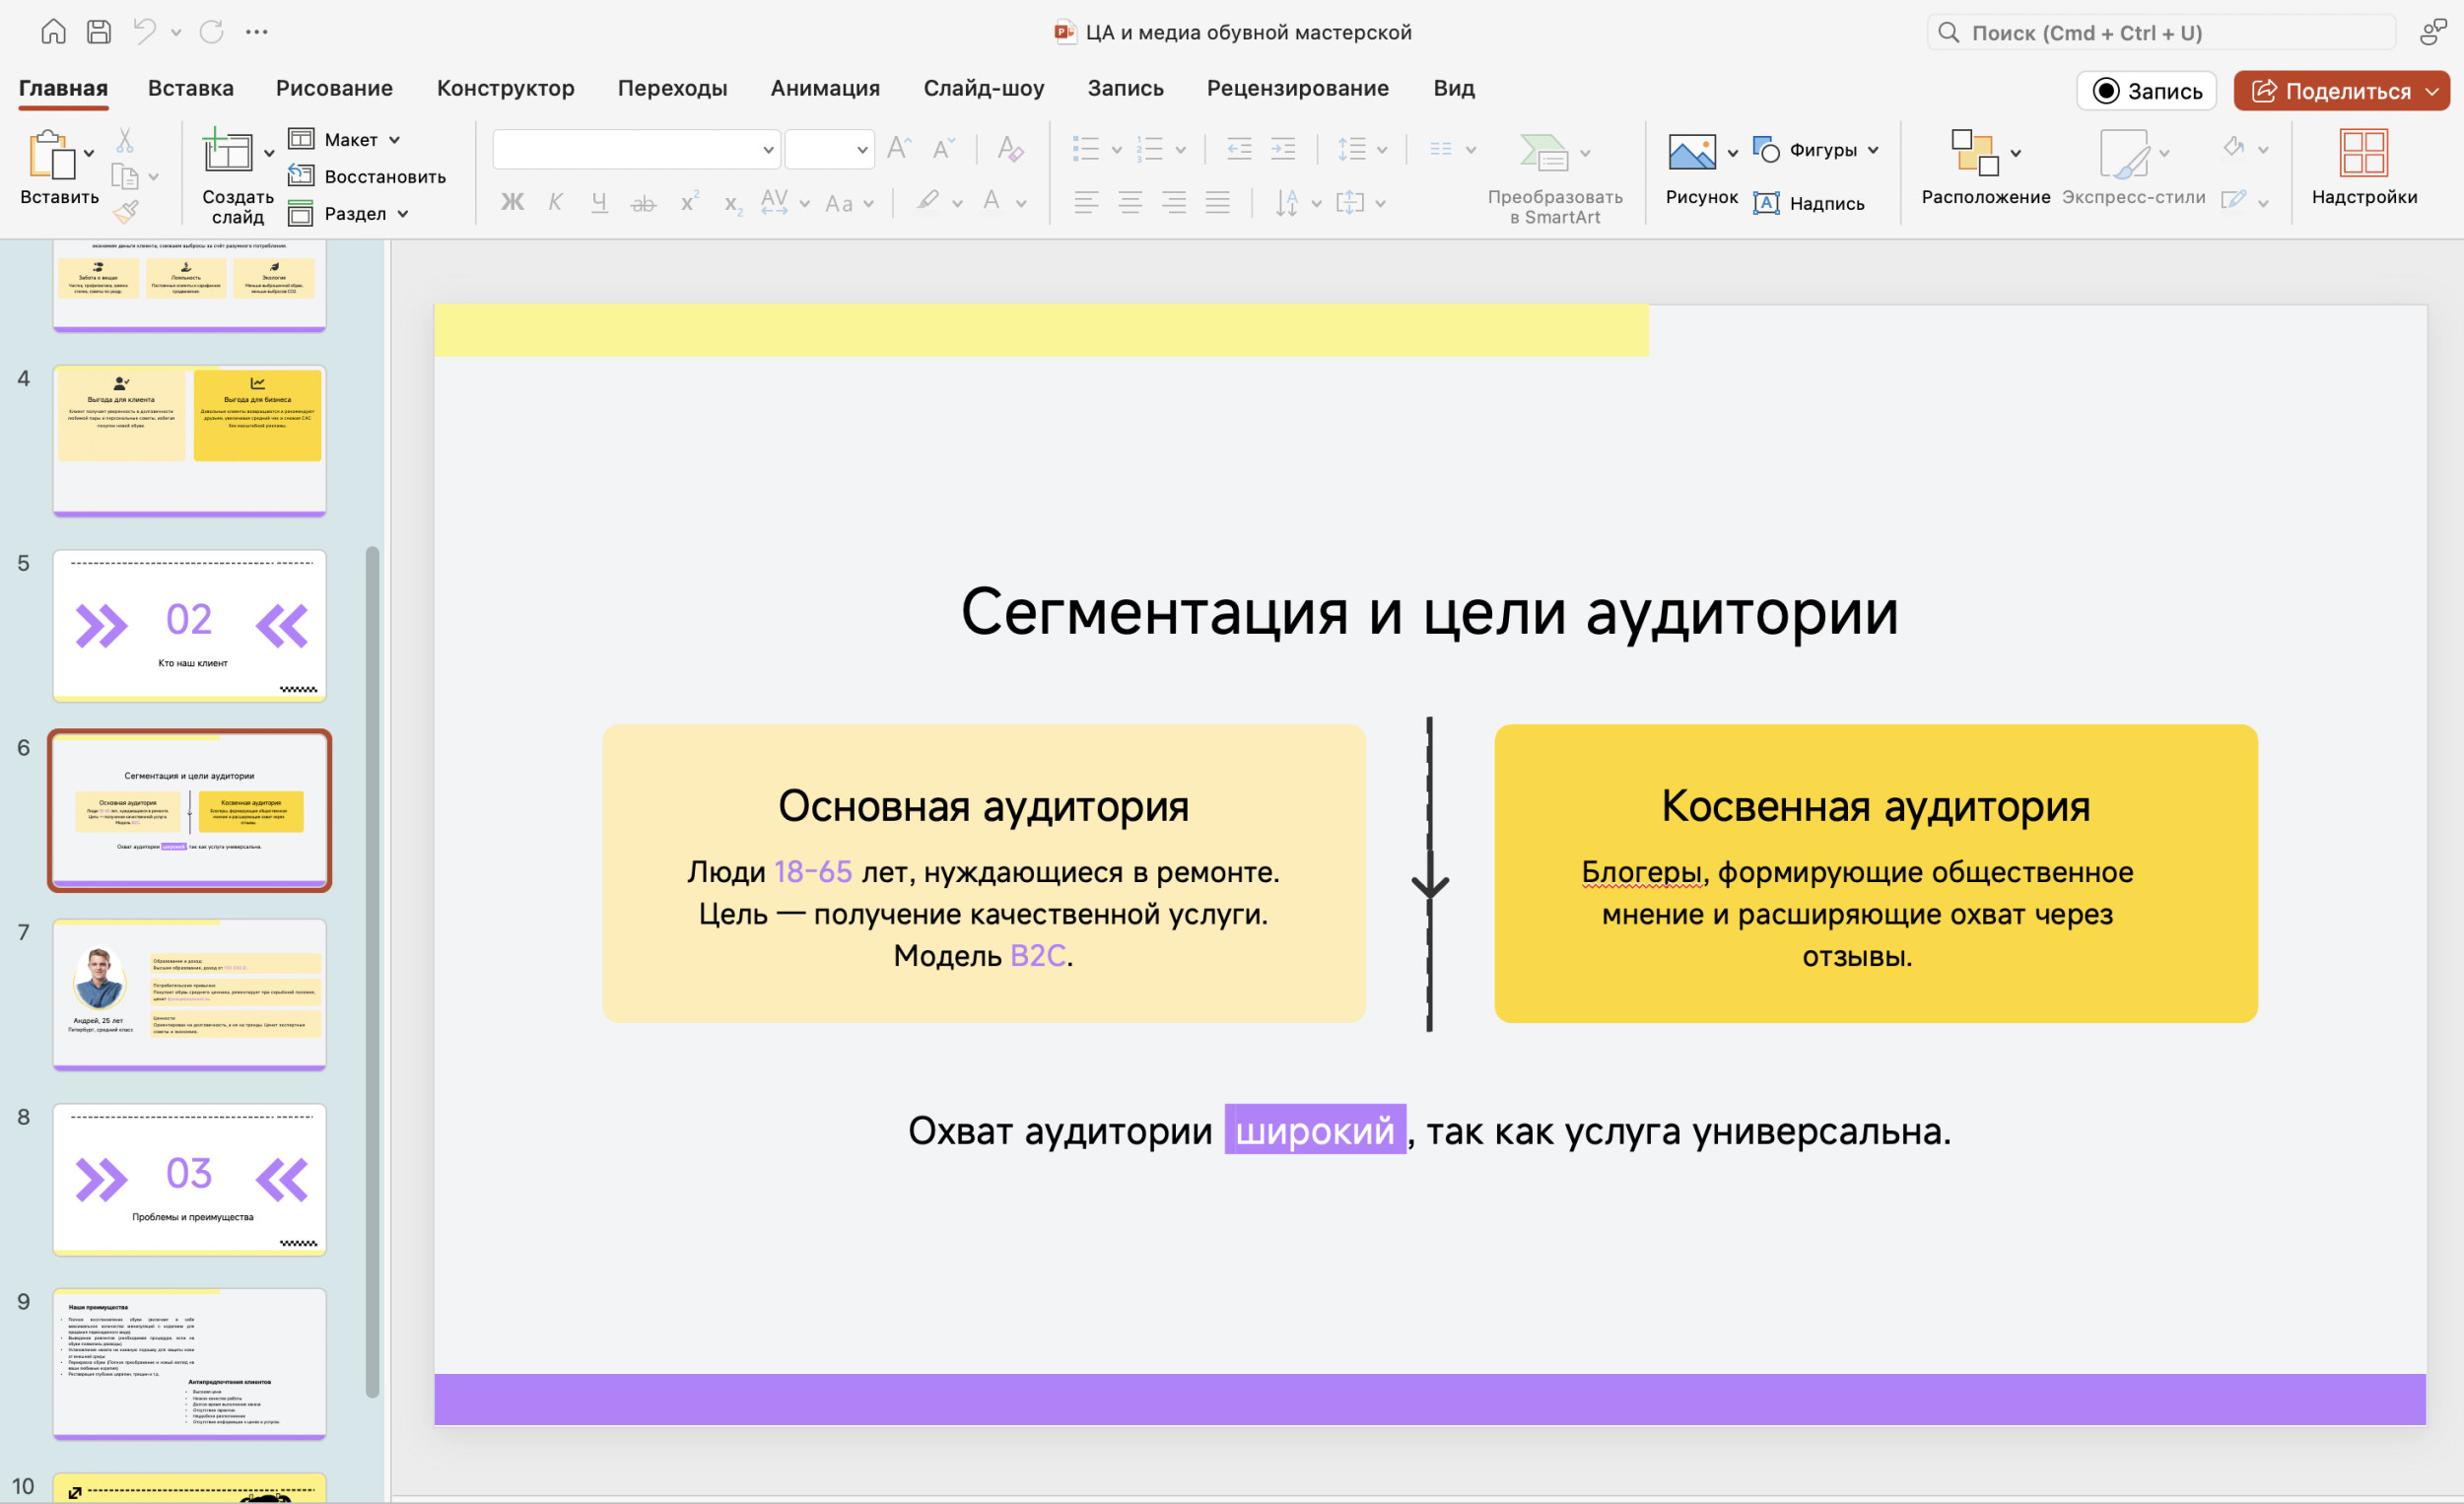Select slide 7 thumbnail with portrait
The width and height of the screenshot is (2464, 1504).
(x=190, y=994)
